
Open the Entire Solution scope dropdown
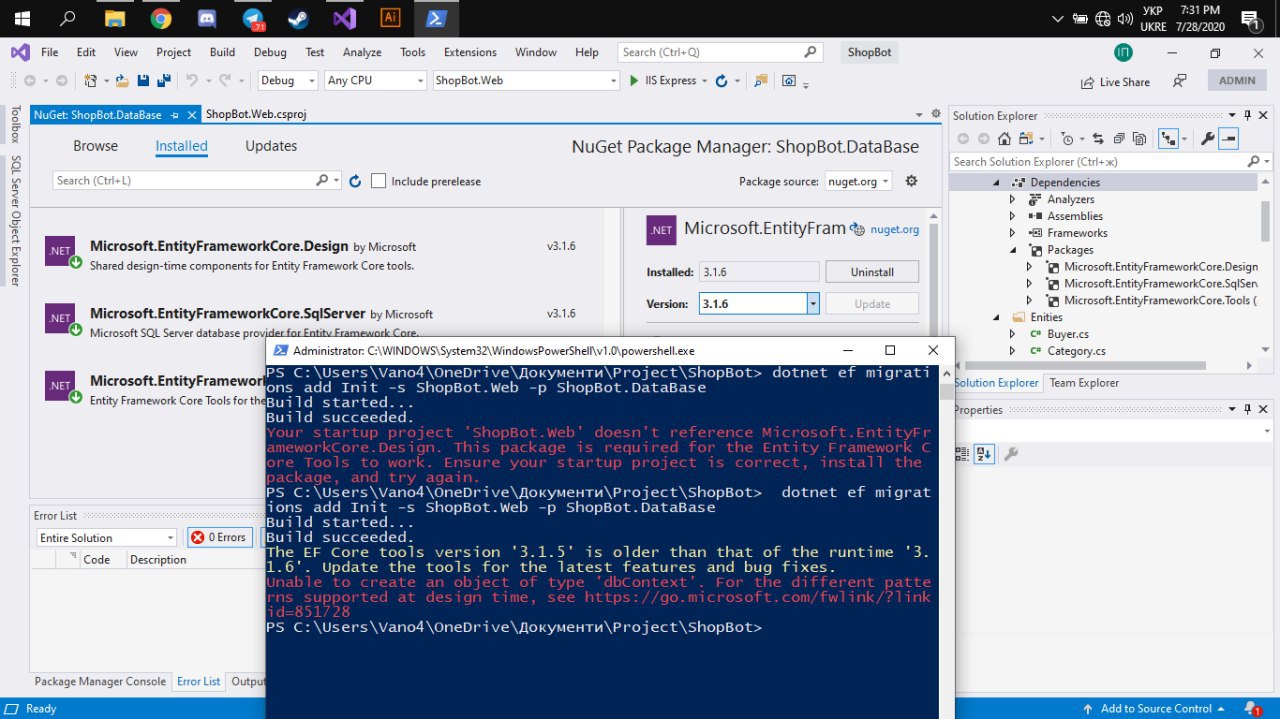pyautogui.click(x=107, y=538)
